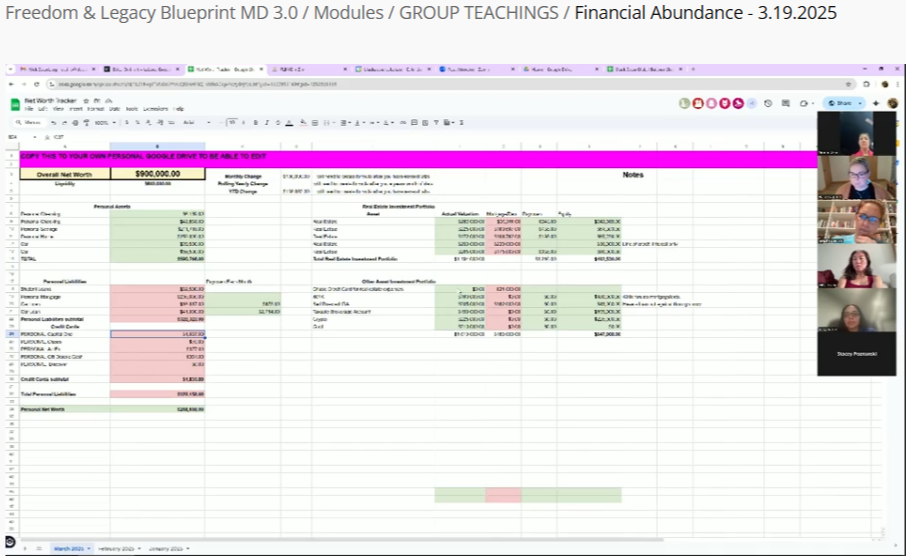Open the Google Sheets home icon

(15, 105)
